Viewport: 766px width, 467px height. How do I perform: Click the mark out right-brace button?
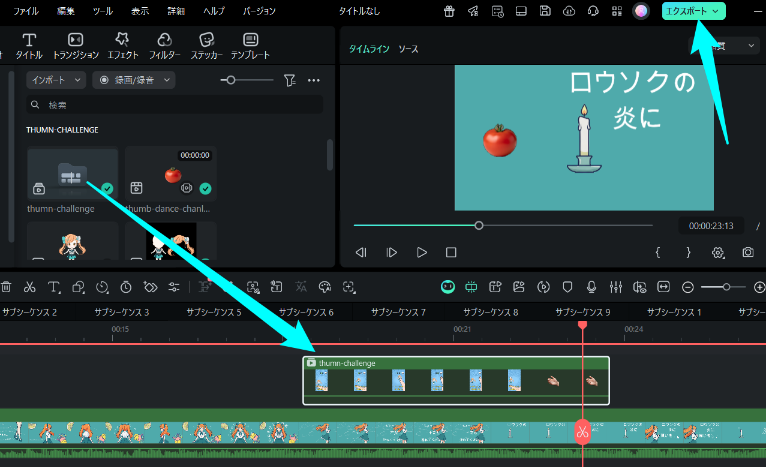(x=688, y=253)
